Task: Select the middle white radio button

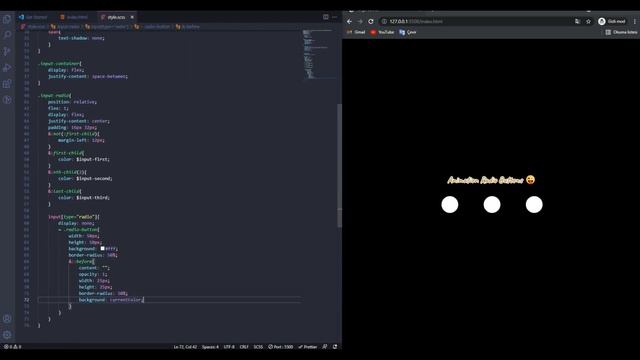Action: tap(492, 204)
